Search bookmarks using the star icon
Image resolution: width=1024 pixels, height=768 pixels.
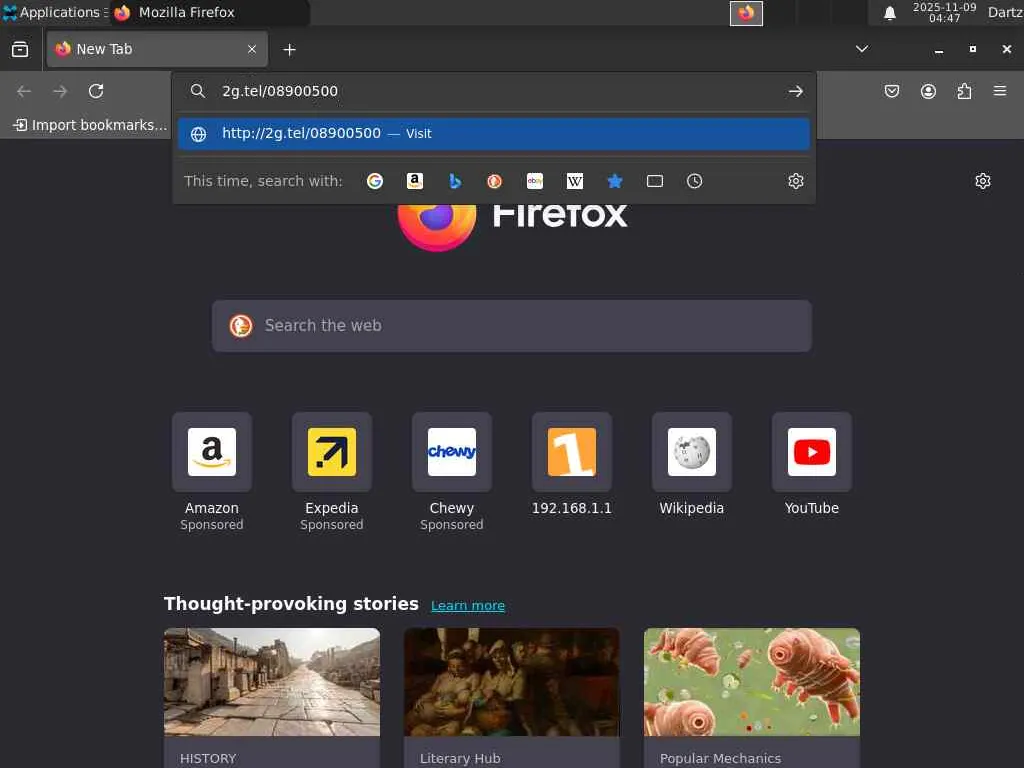(x=615, y=181)
